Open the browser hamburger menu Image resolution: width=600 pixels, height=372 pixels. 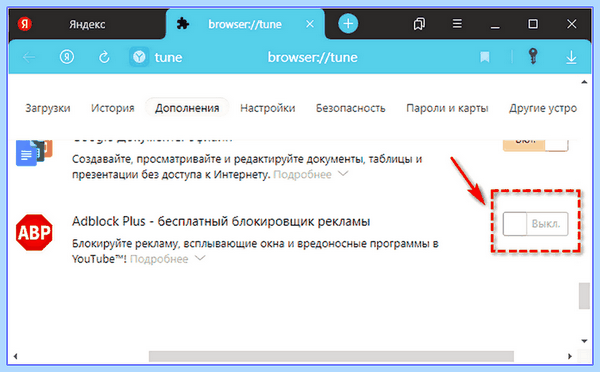point(457,24)
